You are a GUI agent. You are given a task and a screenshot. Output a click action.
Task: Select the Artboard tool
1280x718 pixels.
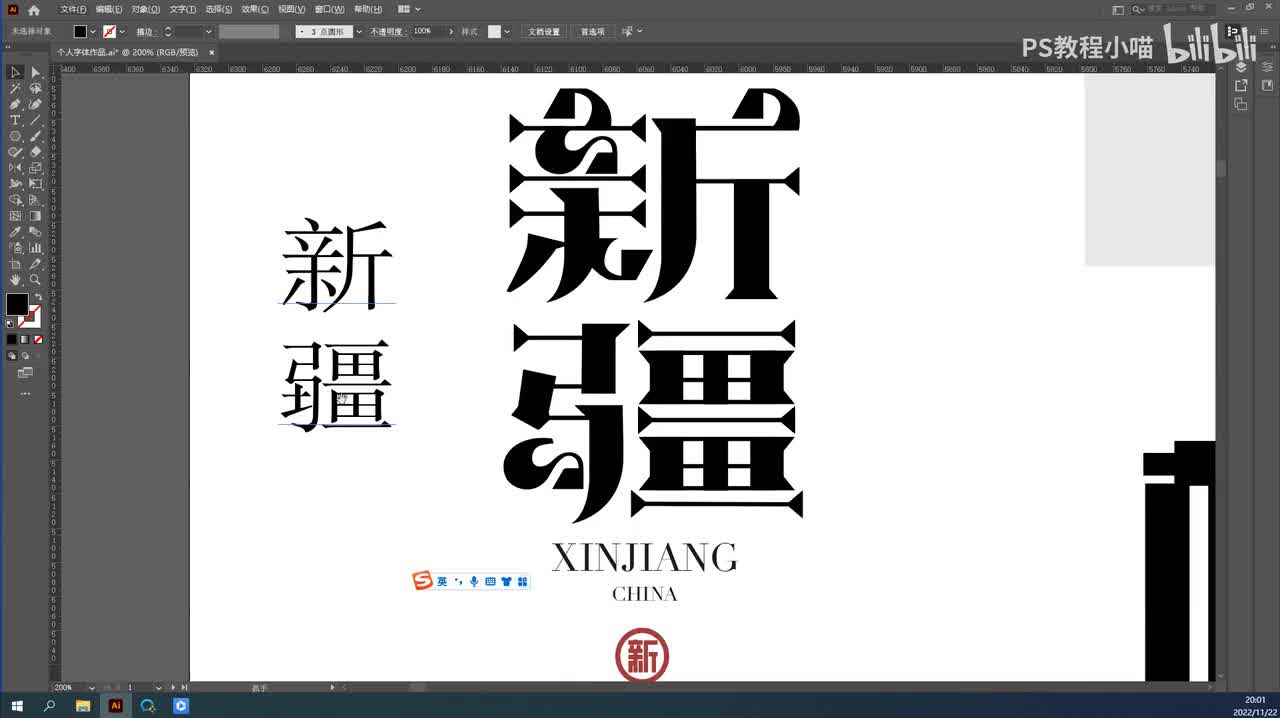[15, 264]
